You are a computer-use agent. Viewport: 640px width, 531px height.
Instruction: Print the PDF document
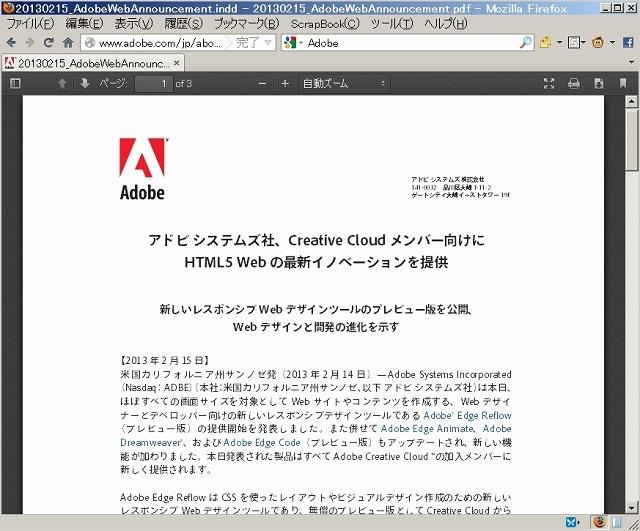tap(574, 84)
